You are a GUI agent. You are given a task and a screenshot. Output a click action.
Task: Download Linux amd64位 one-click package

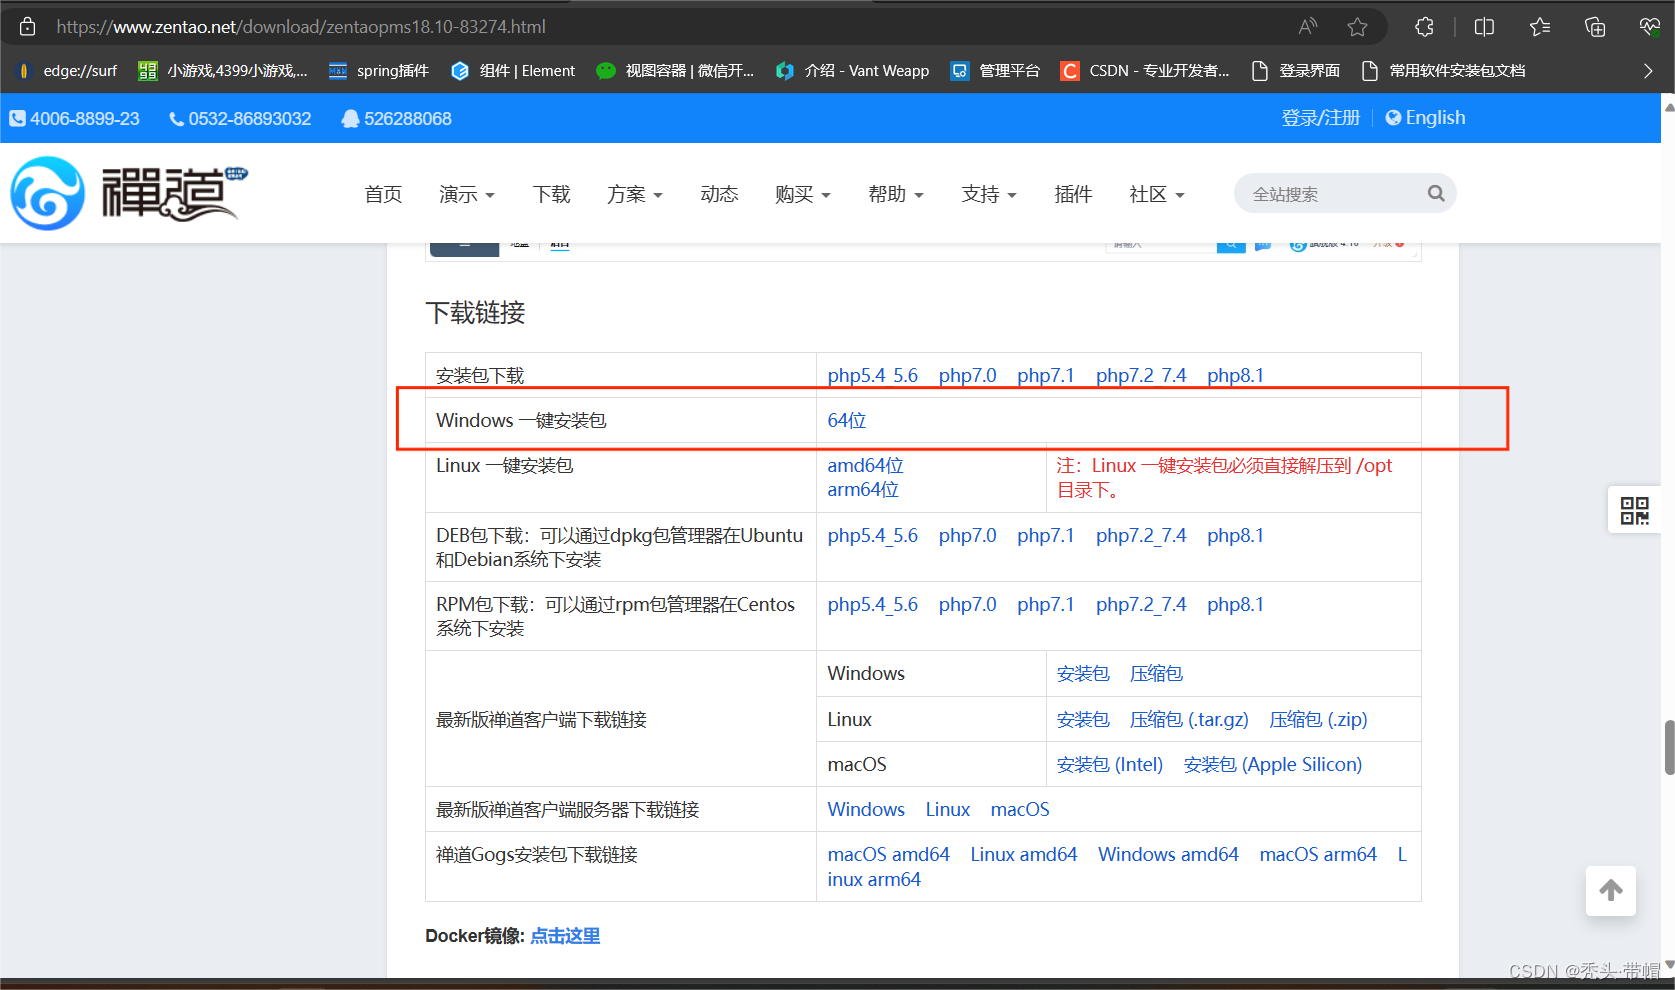pyautogui.click(x=865, y=465)
